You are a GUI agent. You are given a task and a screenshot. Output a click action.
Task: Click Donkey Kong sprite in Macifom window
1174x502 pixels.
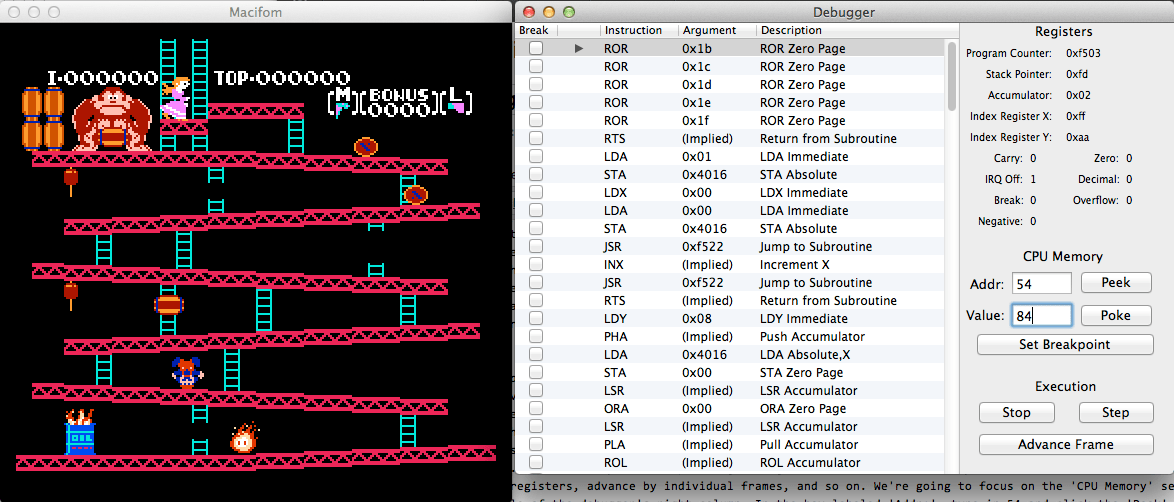(x=110, y=118)
